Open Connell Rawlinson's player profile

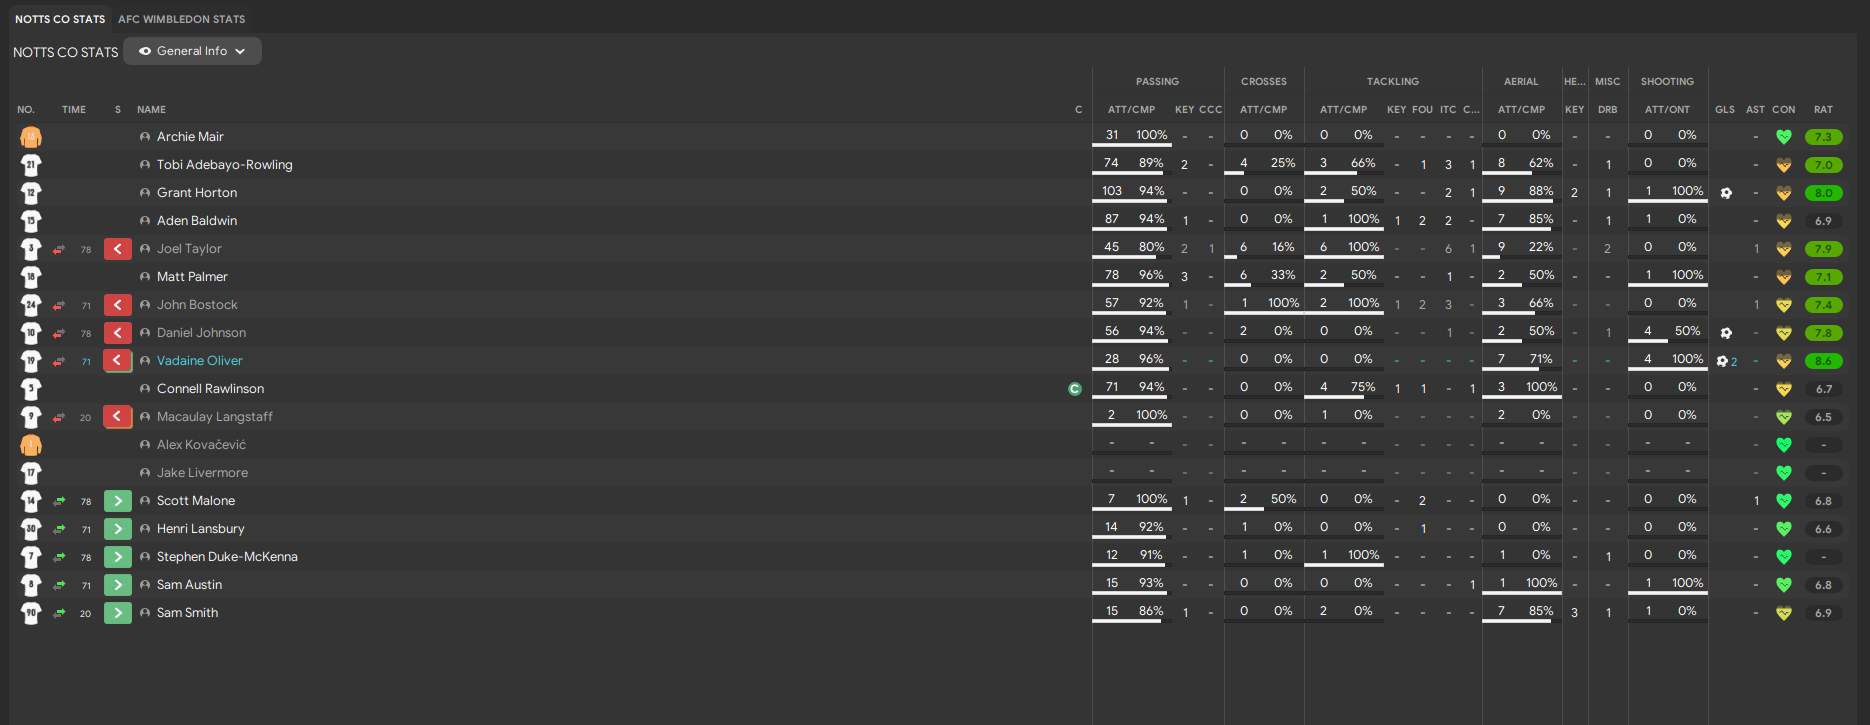point(211,389)
